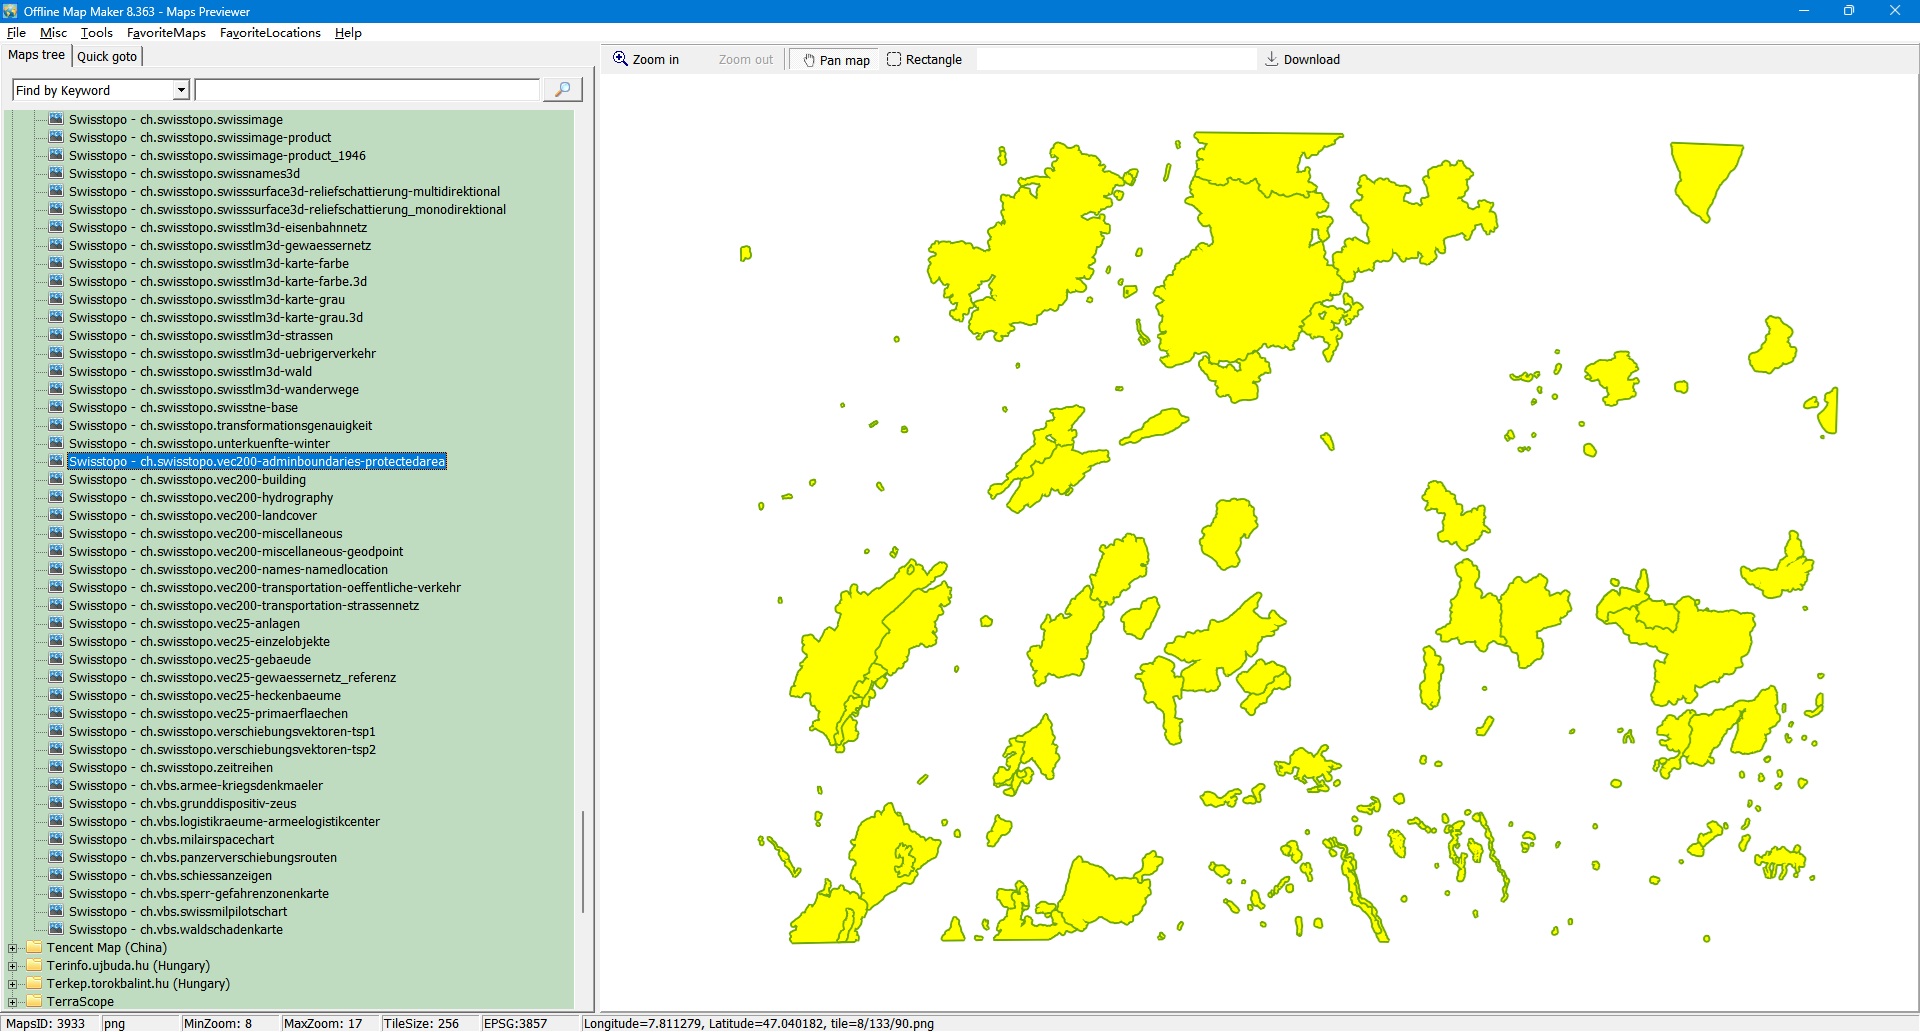Viewport: 1920px width, 1032px height.
Task: Click the Tencent Map (China) folder icon
Action: coord(35,948)
